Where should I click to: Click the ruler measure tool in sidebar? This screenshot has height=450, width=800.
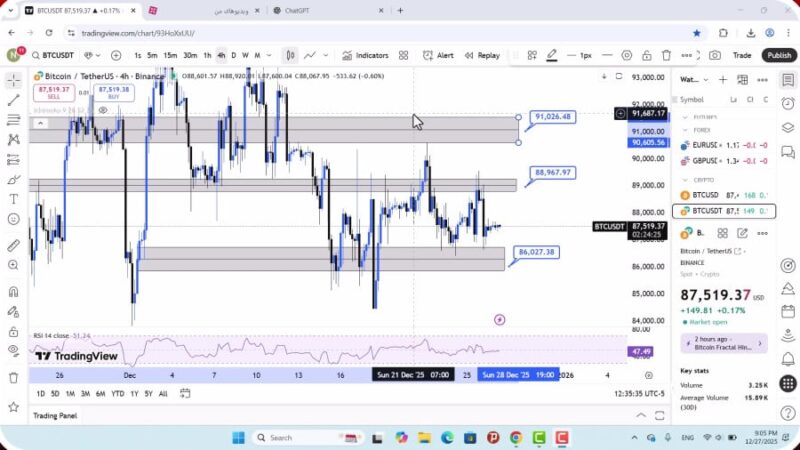click(x=13, y=245)
